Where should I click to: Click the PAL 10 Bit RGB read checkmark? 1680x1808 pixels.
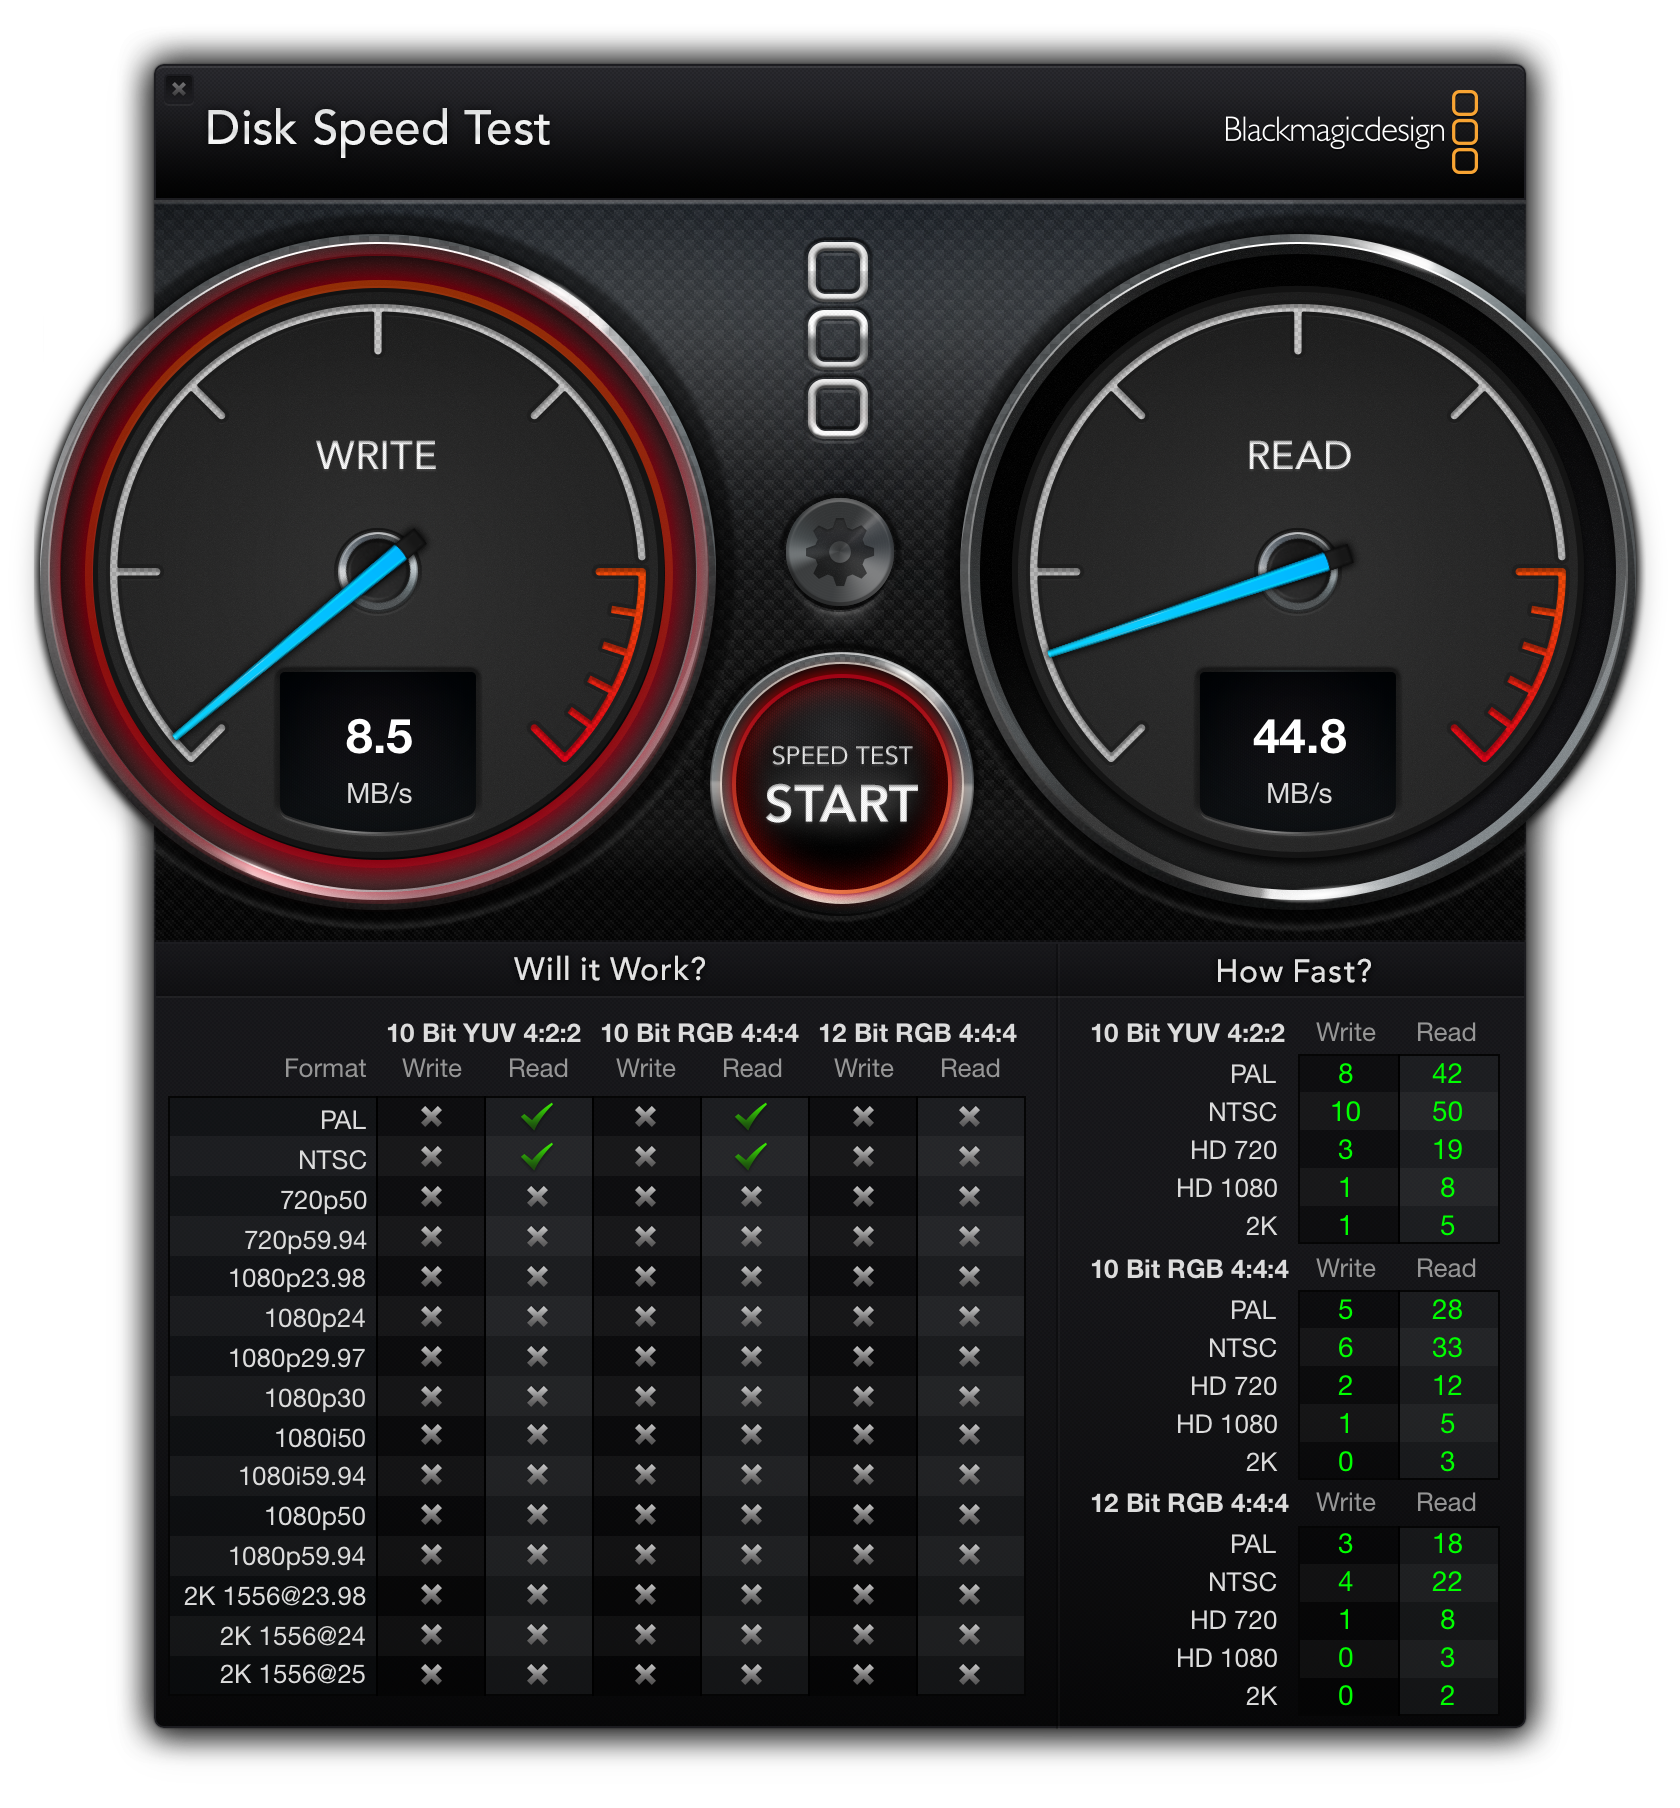[x=751, y=1116]
